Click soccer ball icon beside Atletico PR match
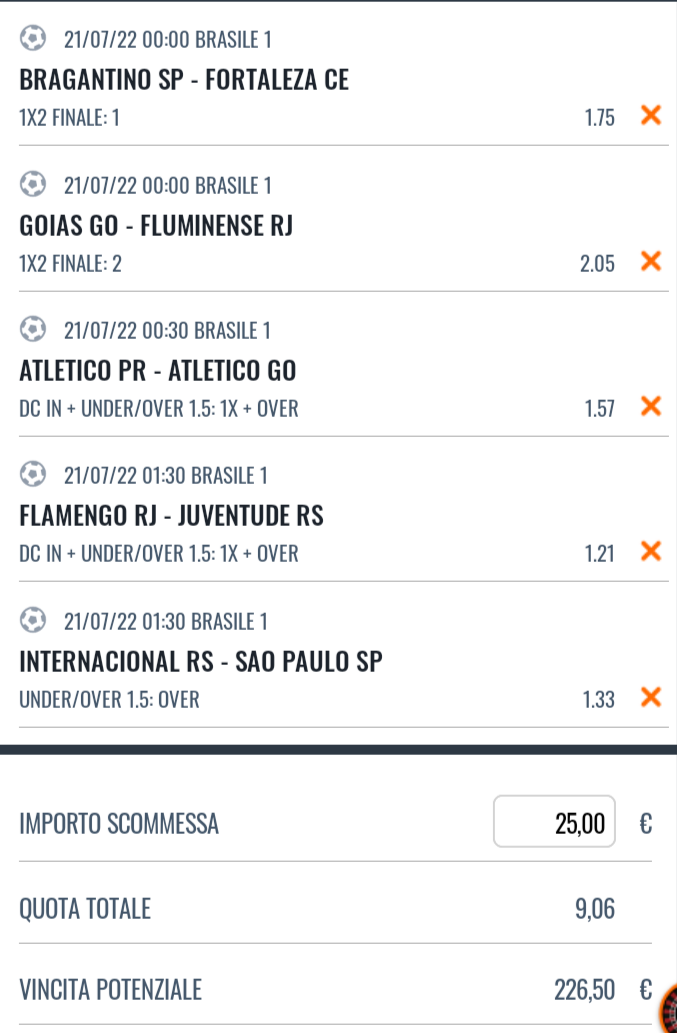This screenshot has height=1033, width=677. 33,329
